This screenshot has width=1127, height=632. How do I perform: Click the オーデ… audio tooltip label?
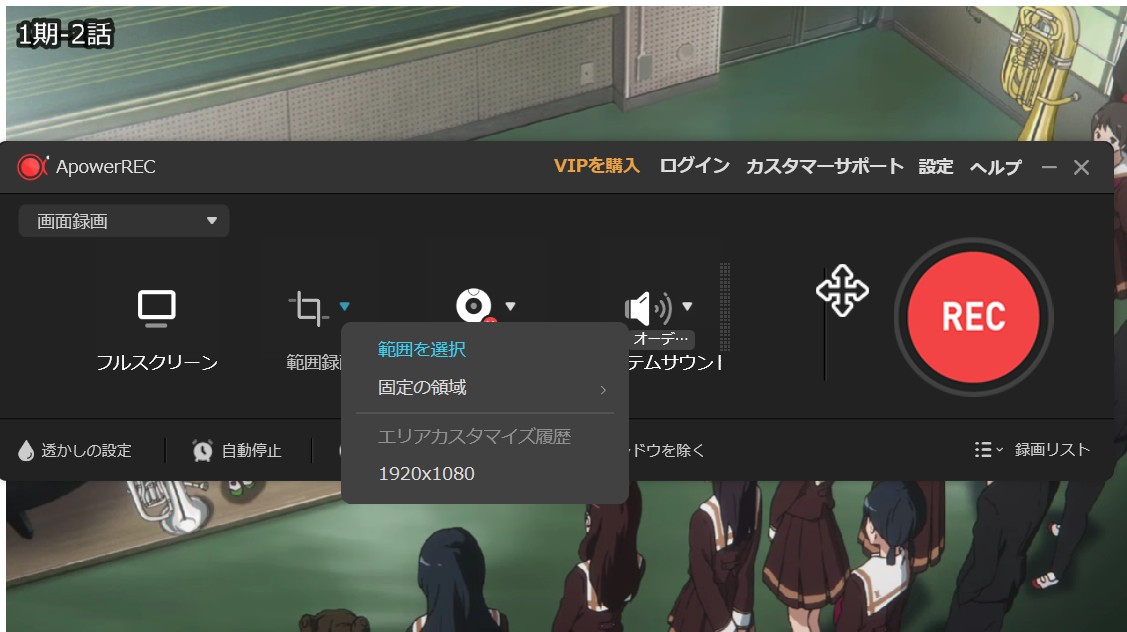661,339
